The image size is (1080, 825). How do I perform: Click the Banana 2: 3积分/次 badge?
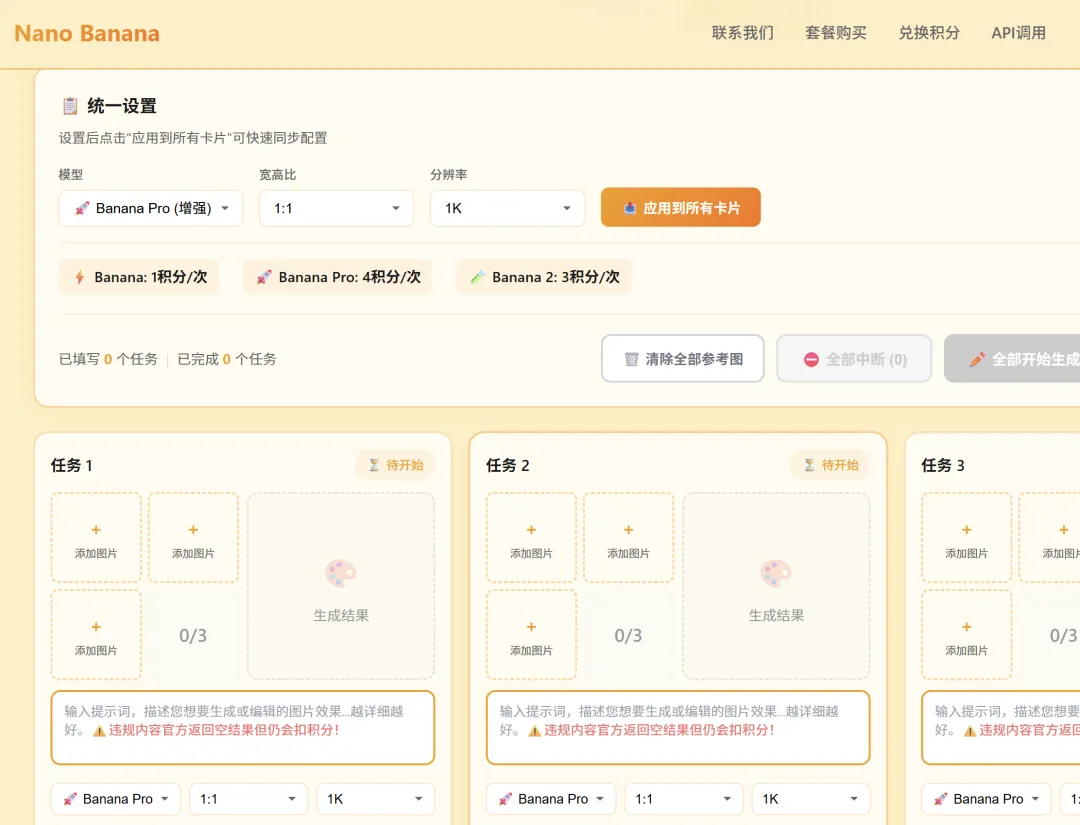543,277
